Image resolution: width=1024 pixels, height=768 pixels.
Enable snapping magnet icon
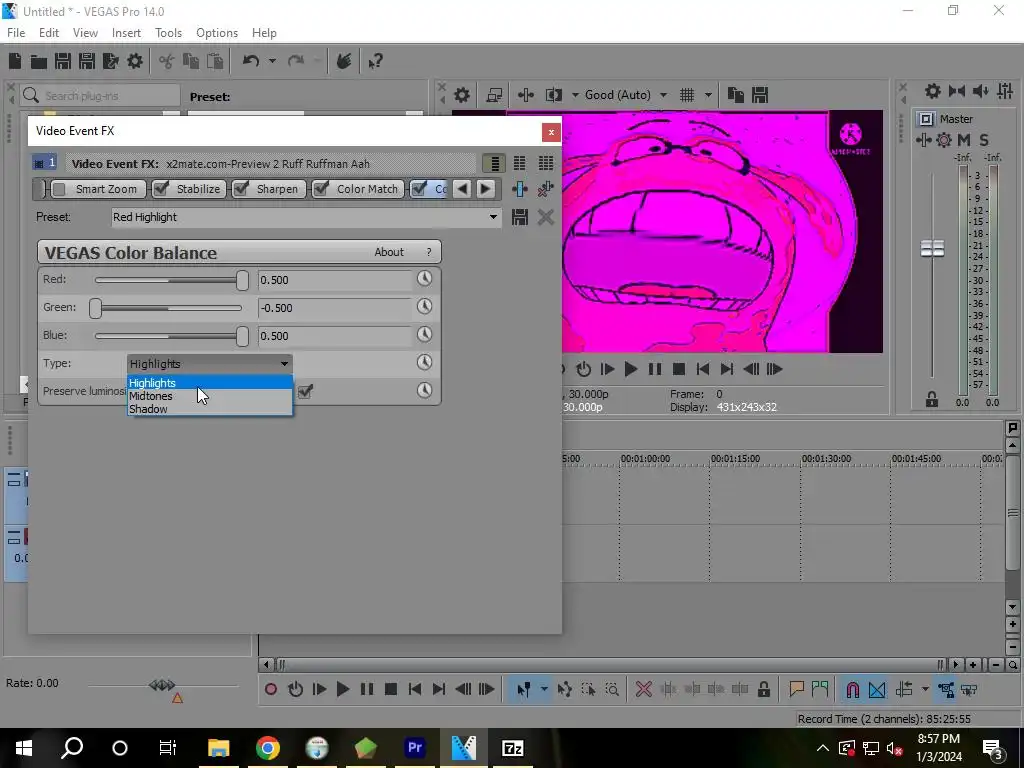pyautogui.click(x=852, y=689)
